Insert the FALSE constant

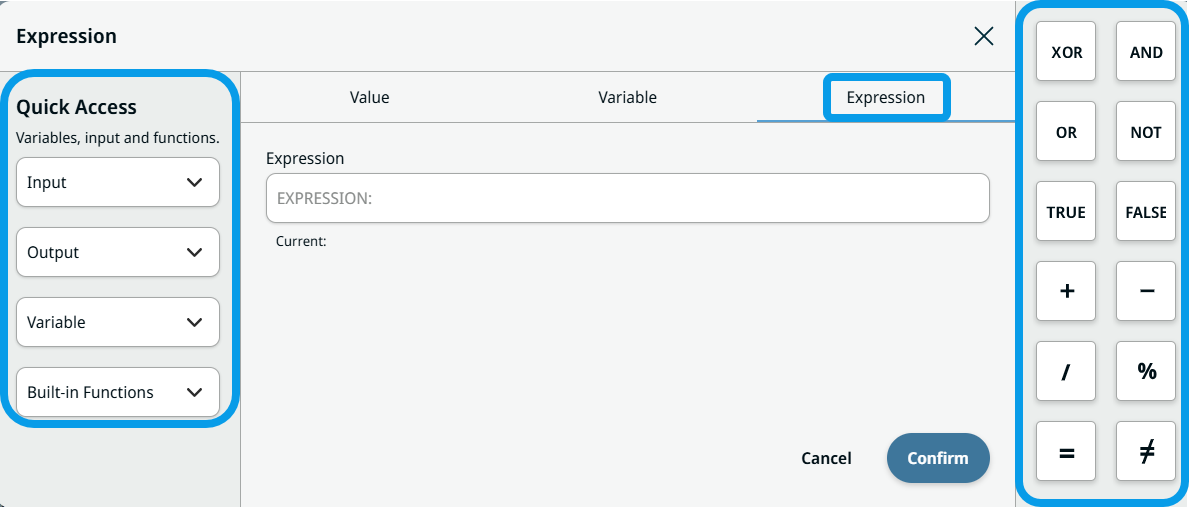[1146, 212]
